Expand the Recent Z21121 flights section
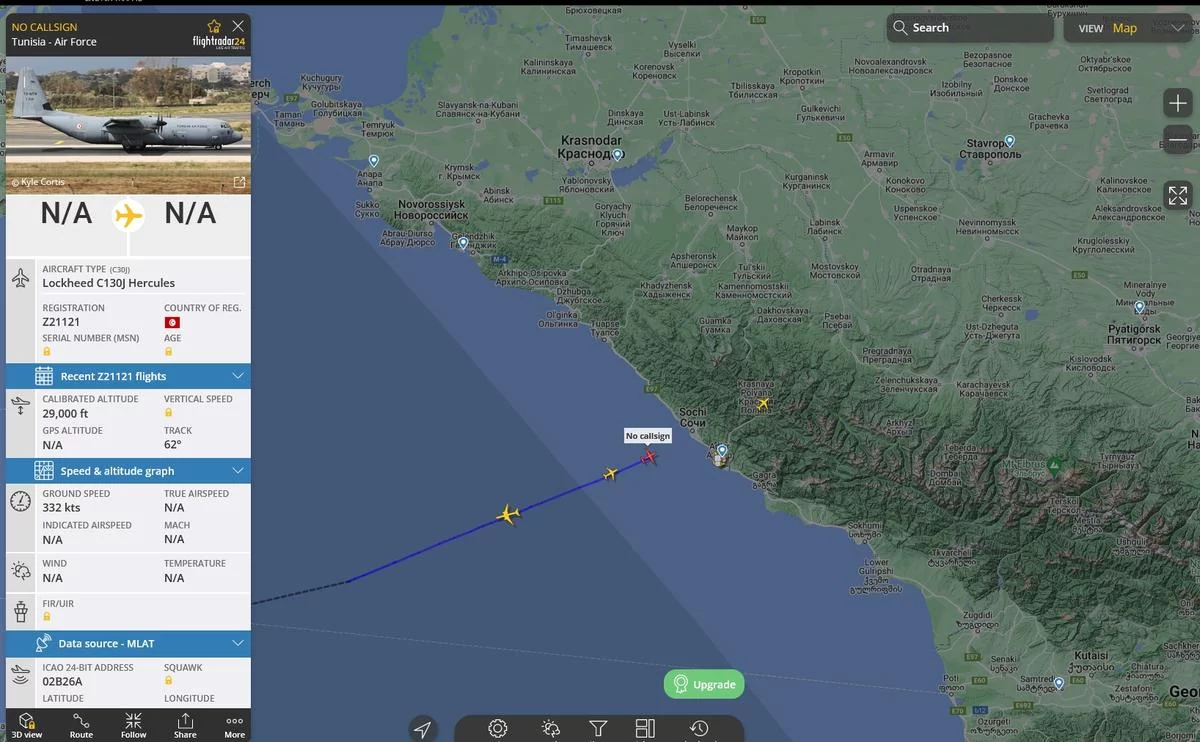Viewport: 1200px width, 742px height. click(128, 376)
